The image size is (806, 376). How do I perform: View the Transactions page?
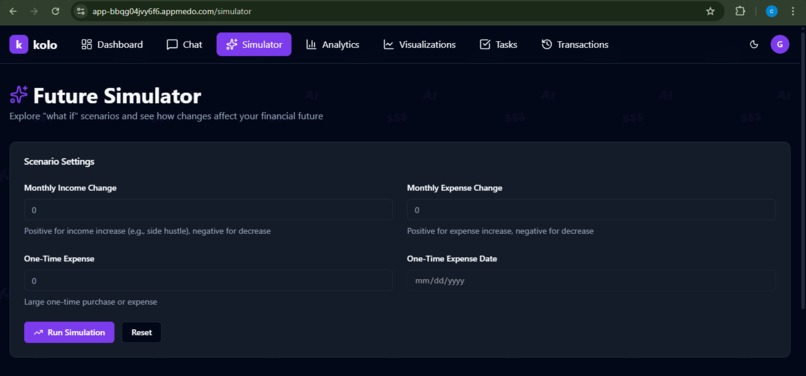pos(575,44)
